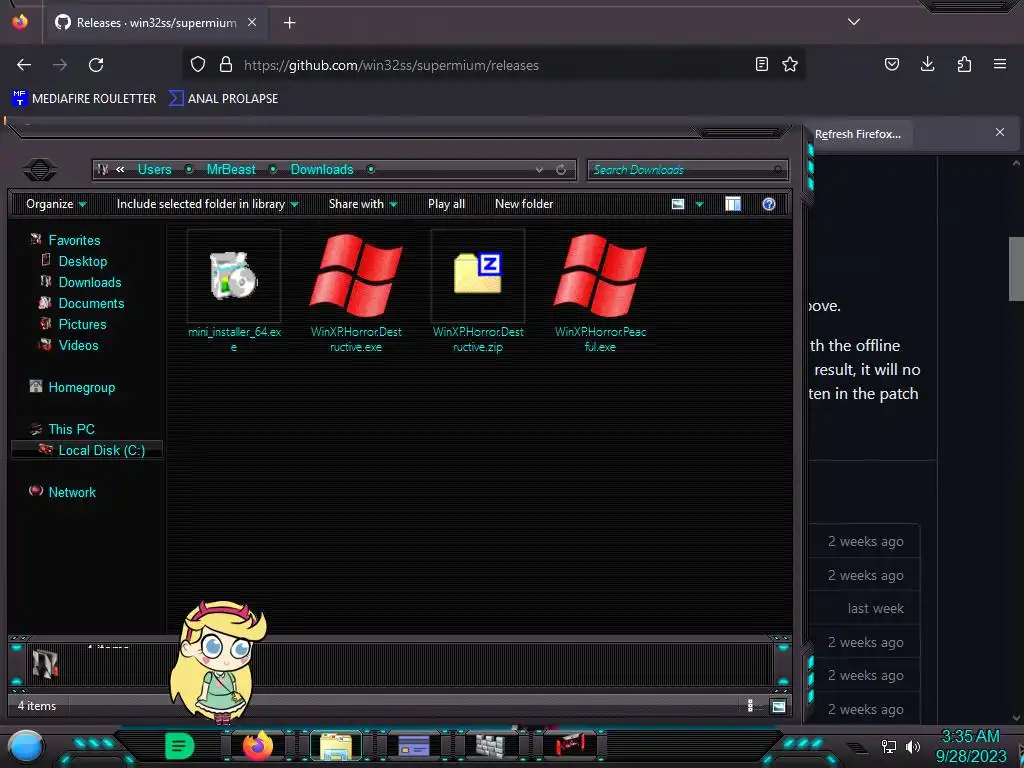Switch to details view in status bar
This screenshot has width=1024, height=768.
click(x=750, y=705)
